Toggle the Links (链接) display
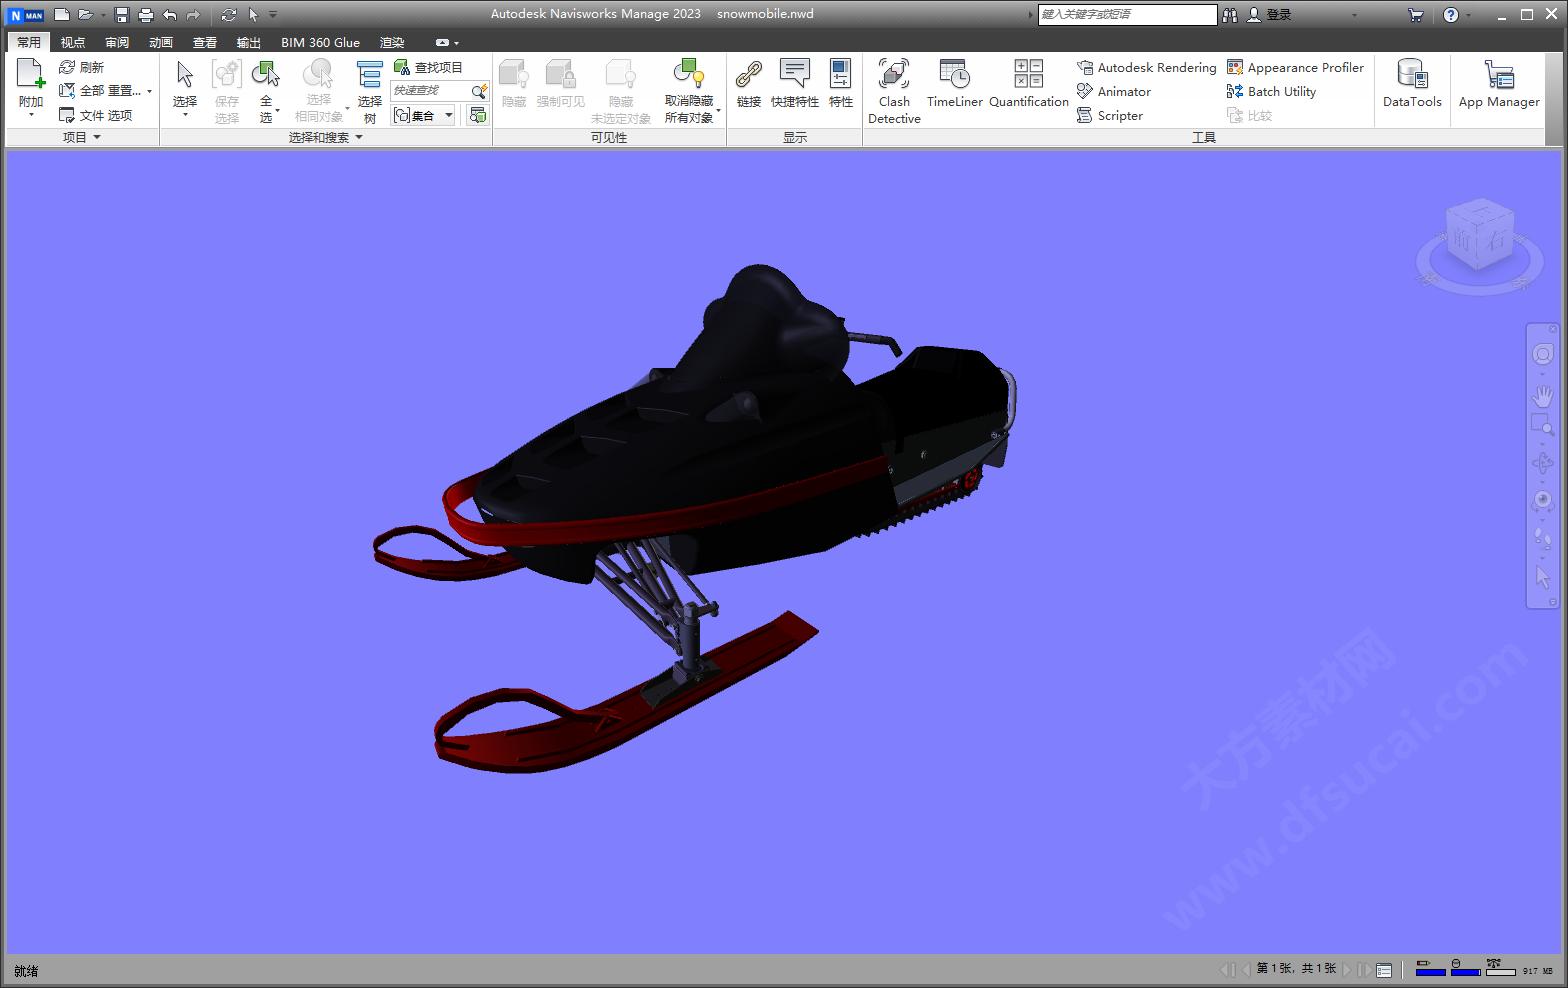This screenshot has height=988, width=1568. click(749, 83)
